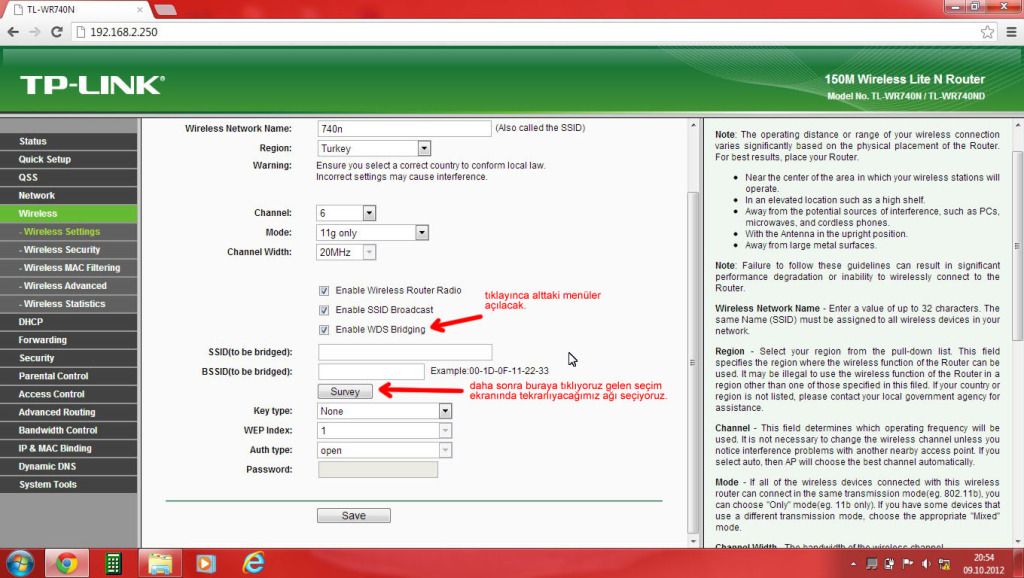This screenshot has width=1024, height=578.
Task: Select IP & MAC Binding
Action: tap(69, 449)
